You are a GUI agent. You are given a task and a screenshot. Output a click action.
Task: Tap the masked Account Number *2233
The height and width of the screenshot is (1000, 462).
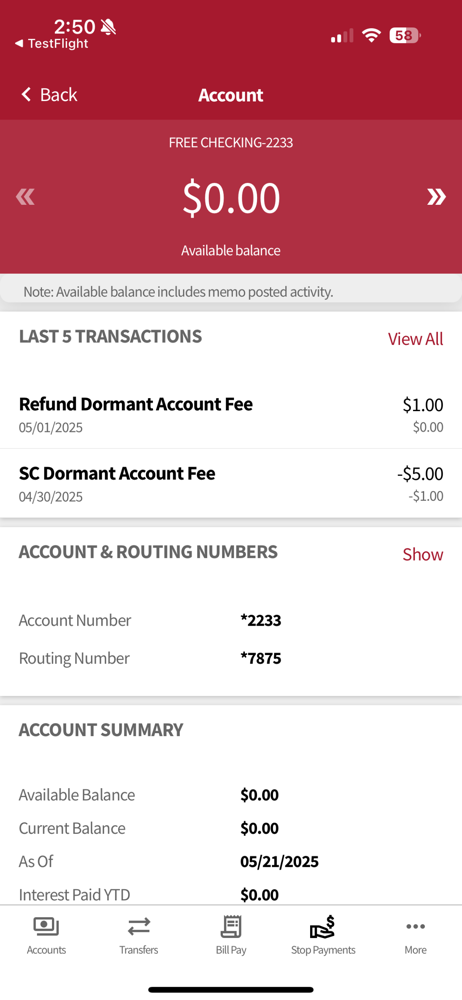260,621
